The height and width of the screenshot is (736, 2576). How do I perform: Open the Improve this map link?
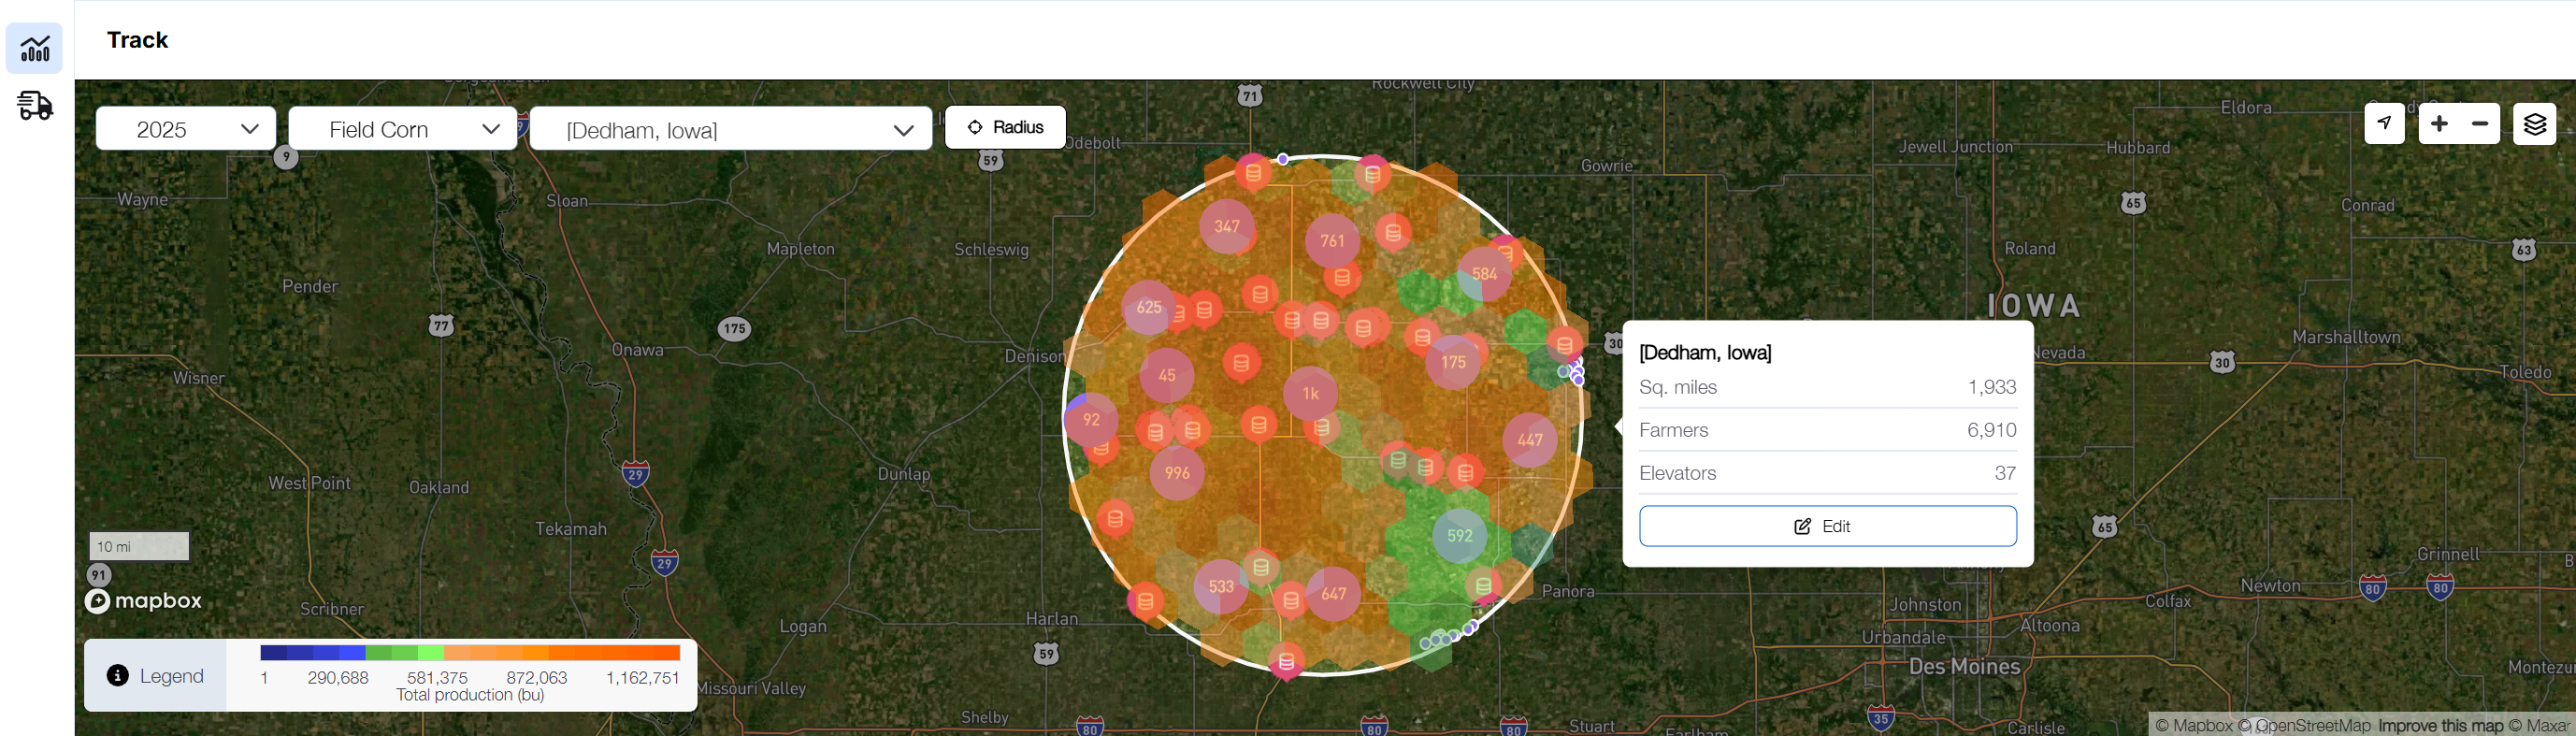(2440, 725)
